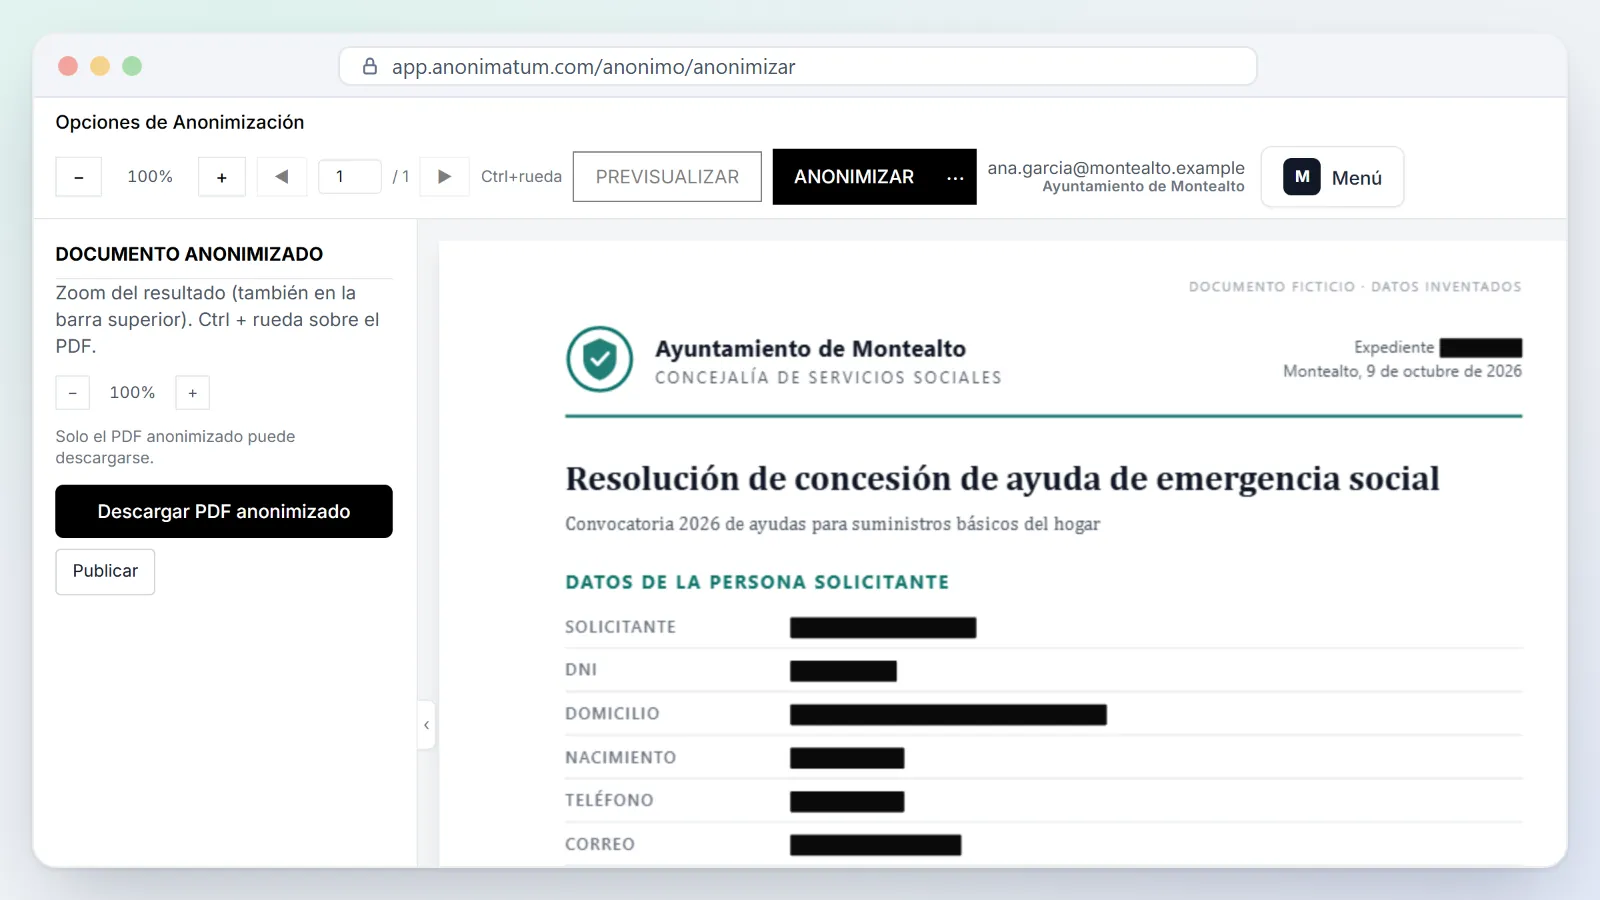
Task: Click the lock icon in address bar
Action: [370, 66]
